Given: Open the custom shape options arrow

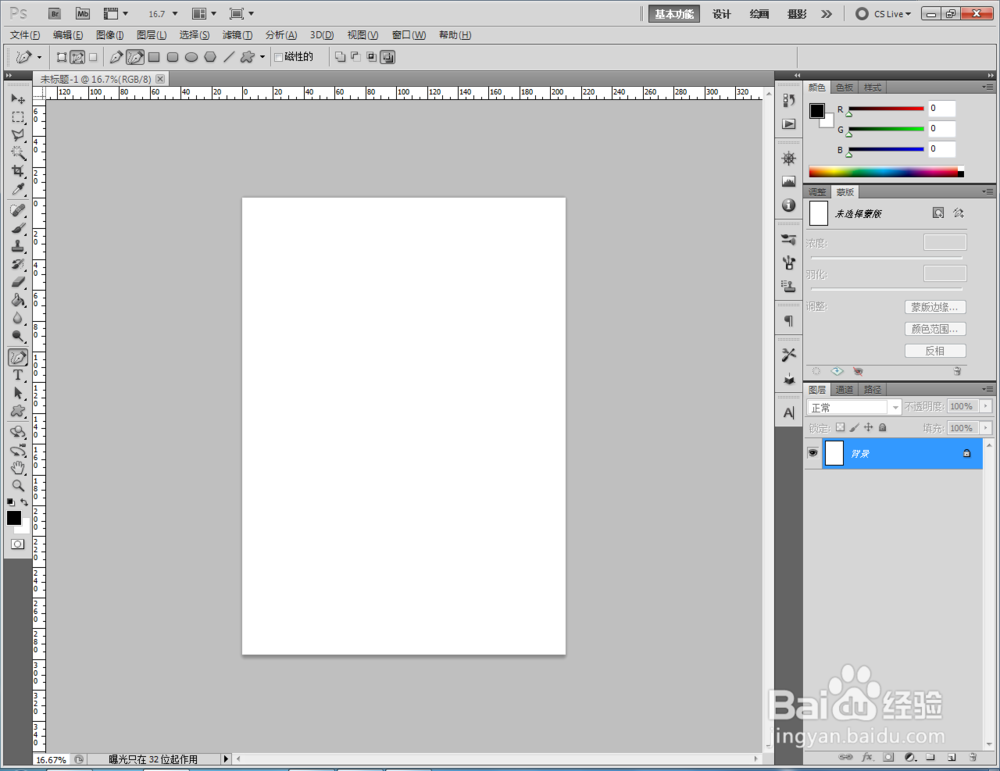Looking at the screenshot, I should (262, 57).
